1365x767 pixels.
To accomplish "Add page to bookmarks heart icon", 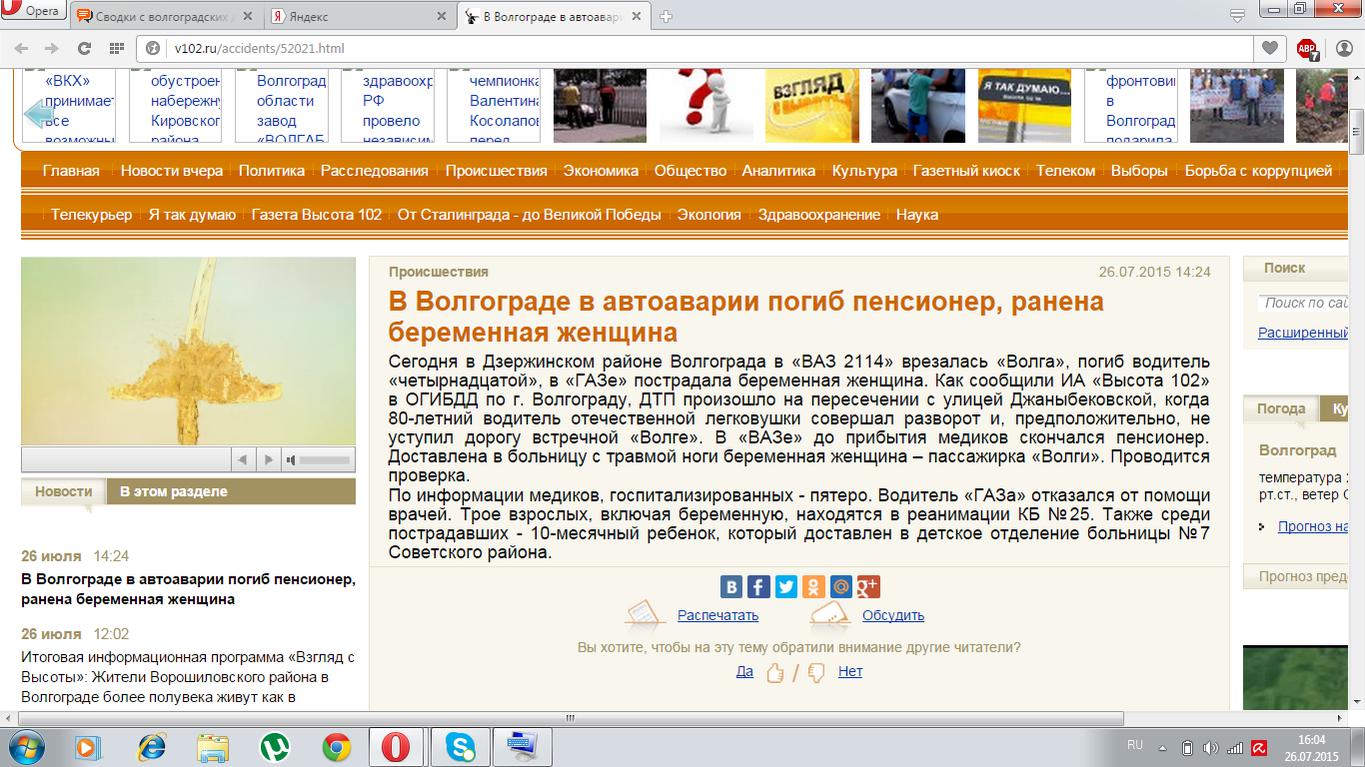I will click(x=1269, y=48).
